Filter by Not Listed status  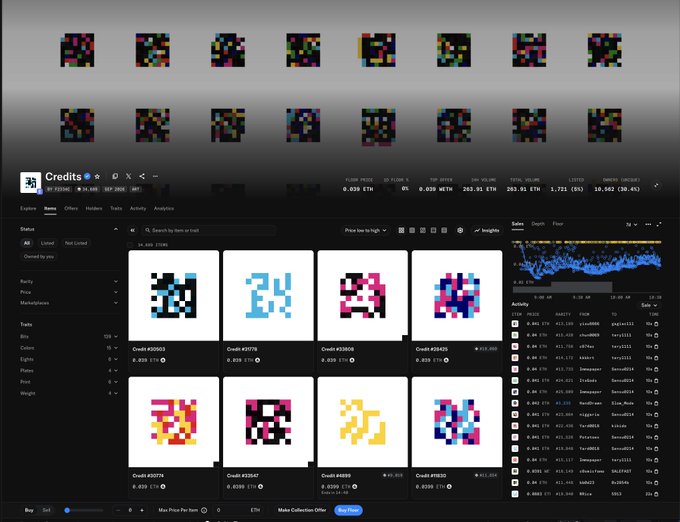[x=76, y=243]
